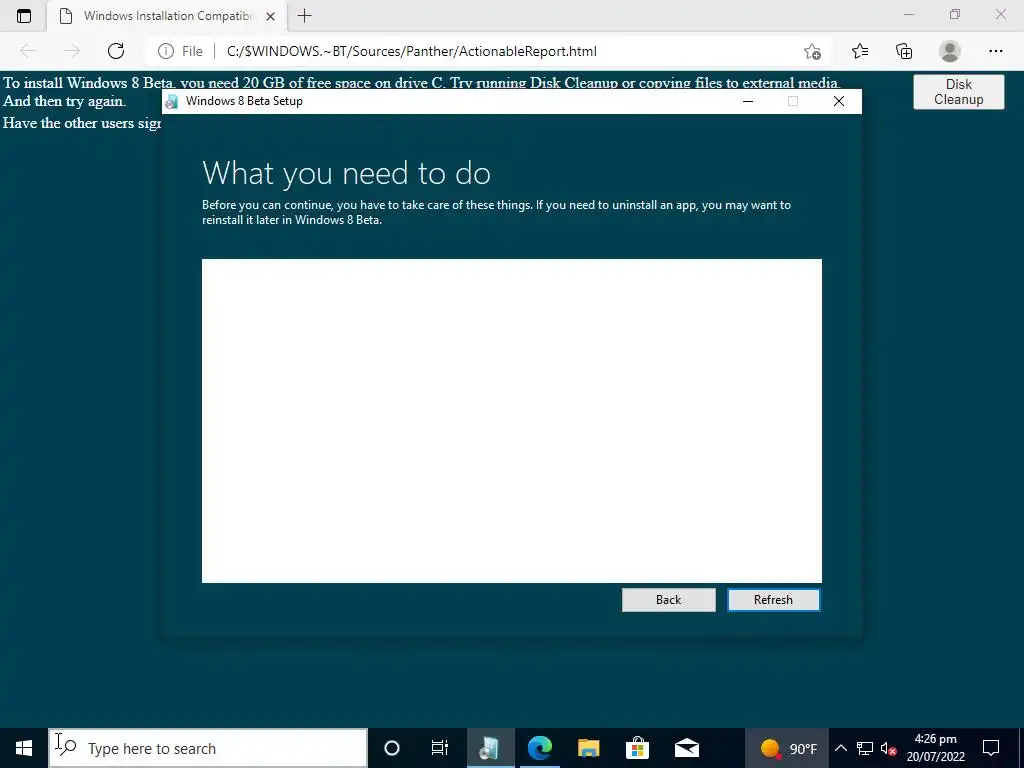
Task: Open the Favorites list
Action: point(860,51)
